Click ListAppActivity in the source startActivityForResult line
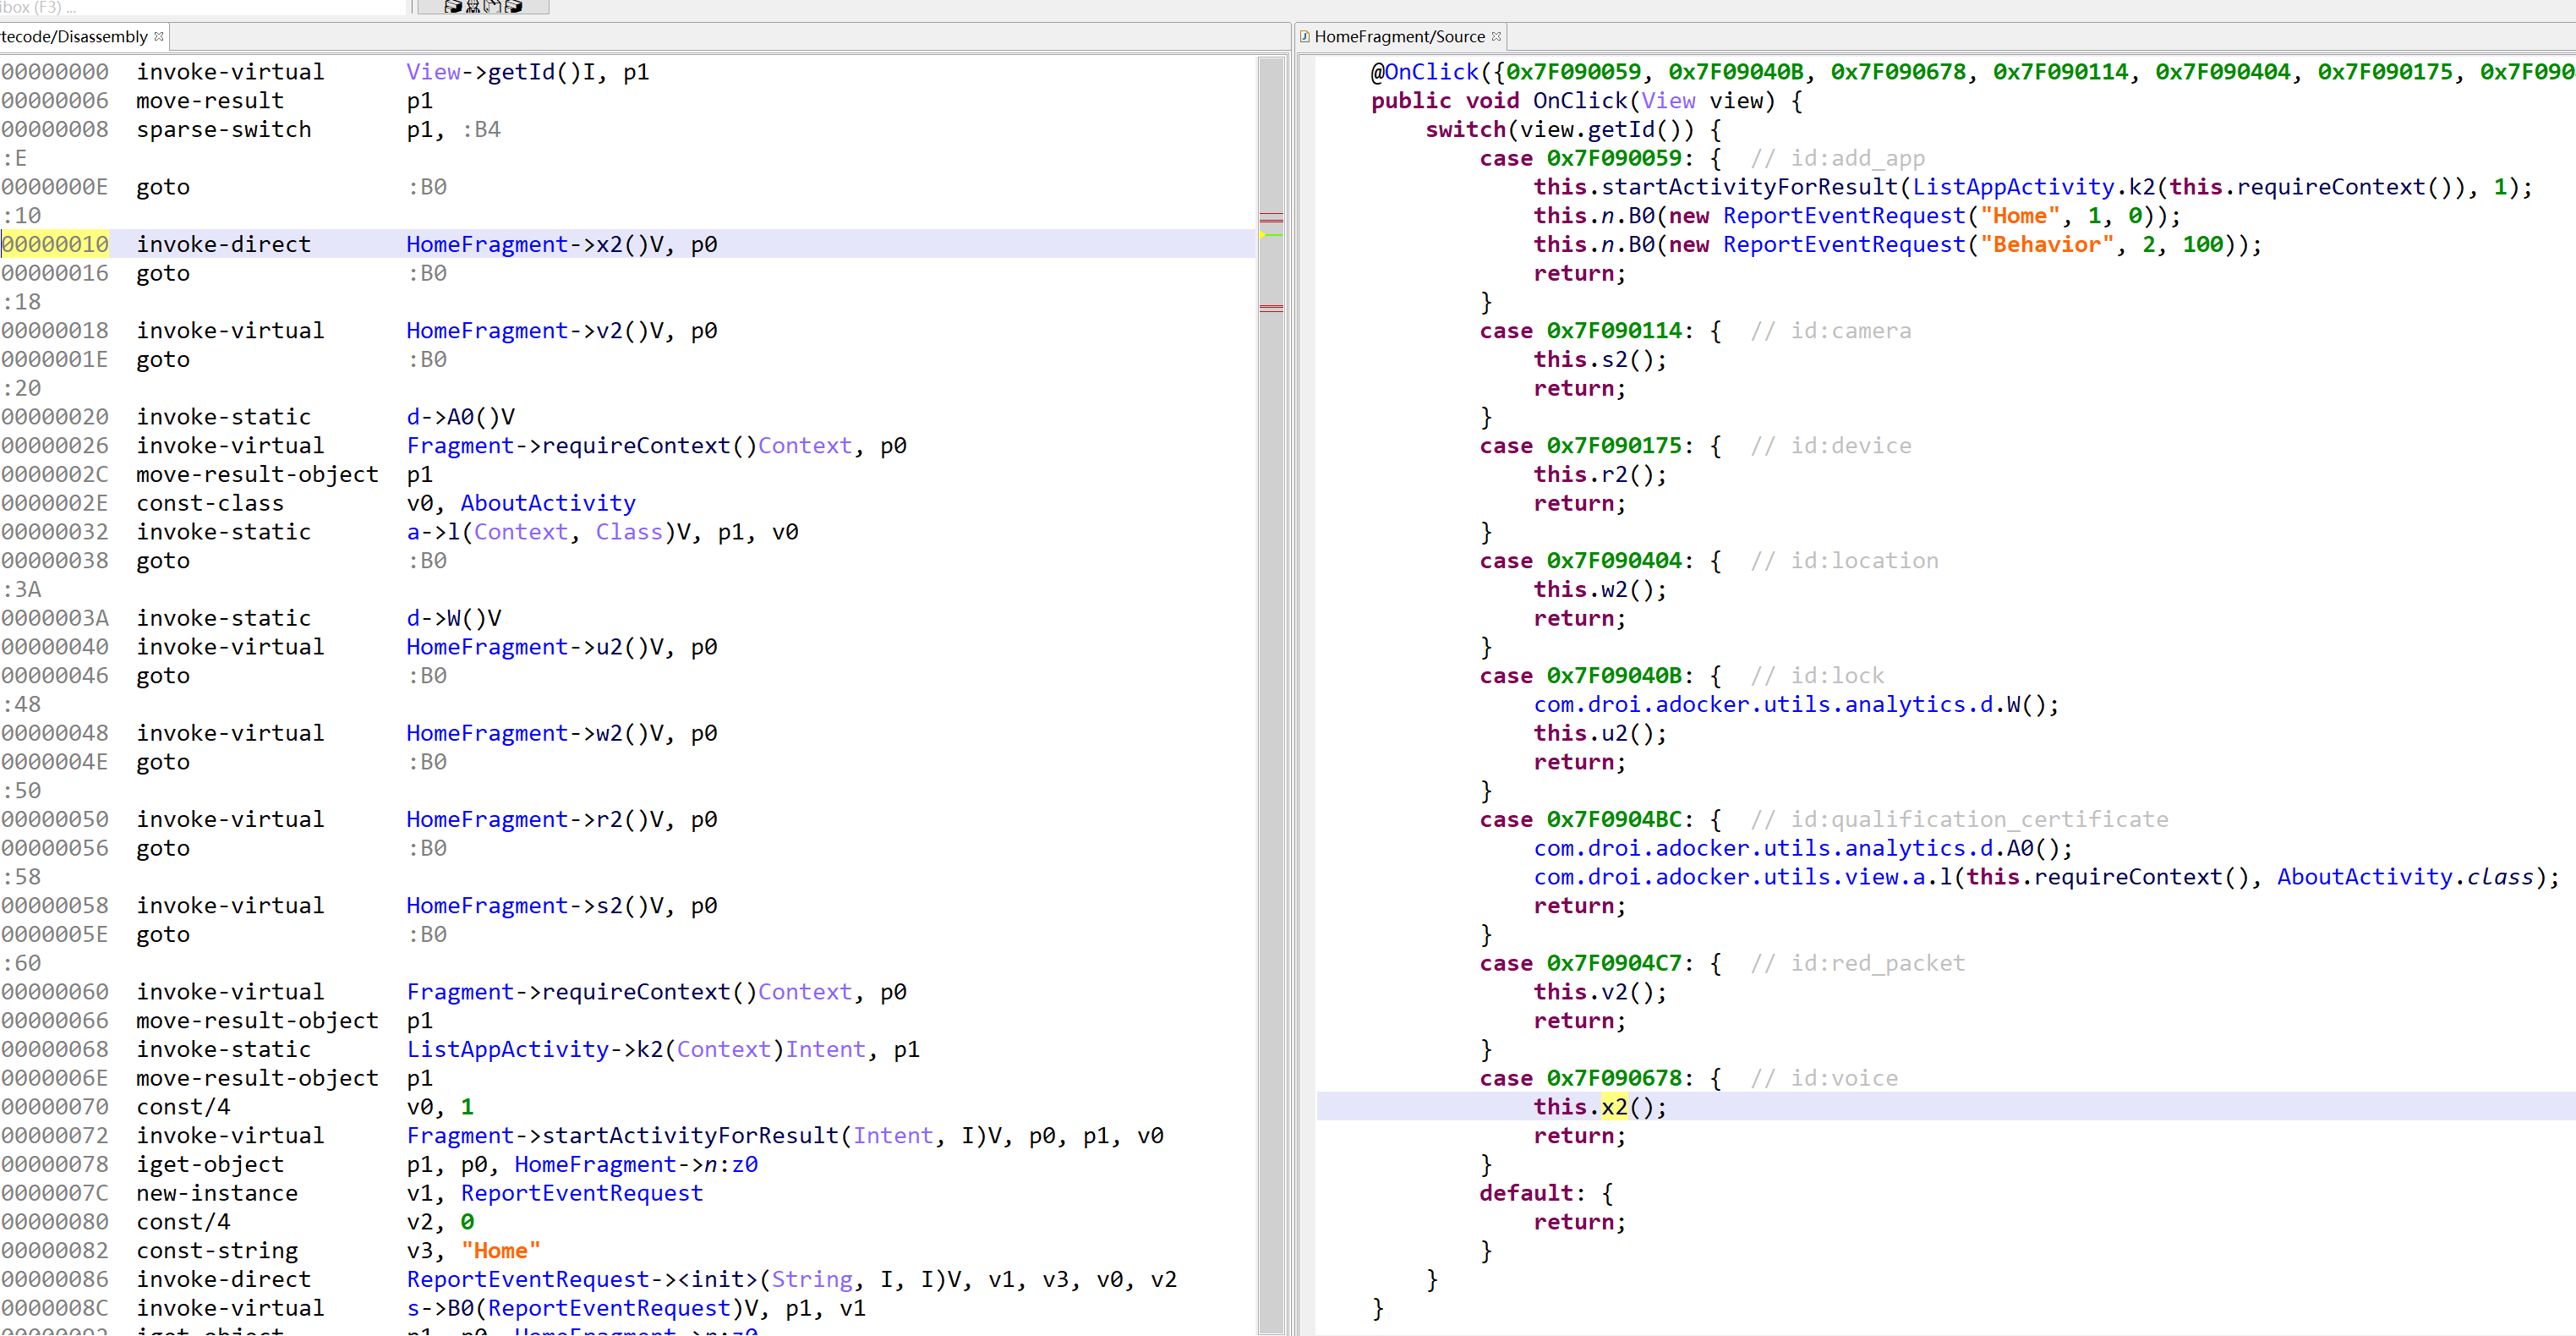Image resolution: width=2576 pixels, height=1336 pixels. coord(2012,187)
